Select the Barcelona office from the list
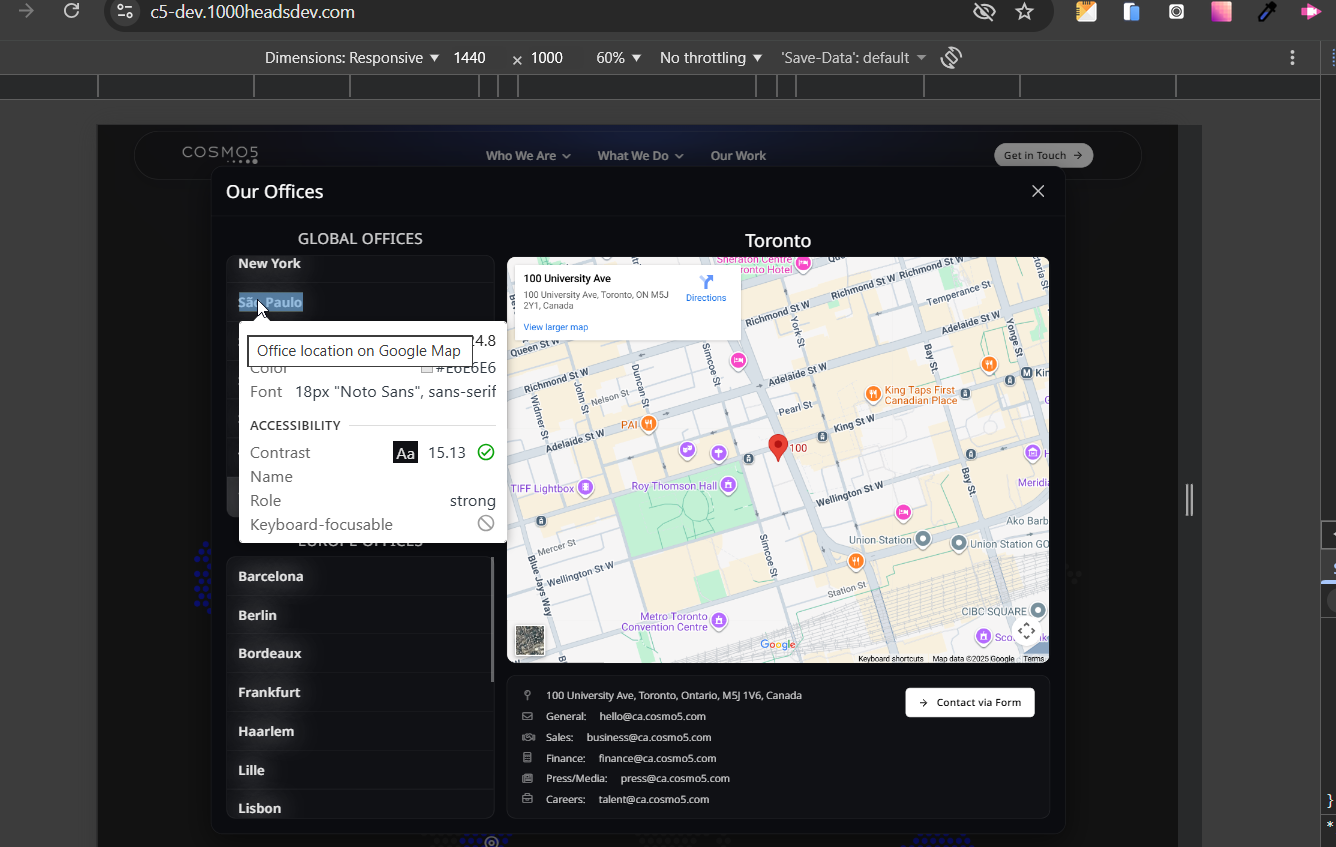This screenshot has width=1336, height=847. [x=271, y=576]
